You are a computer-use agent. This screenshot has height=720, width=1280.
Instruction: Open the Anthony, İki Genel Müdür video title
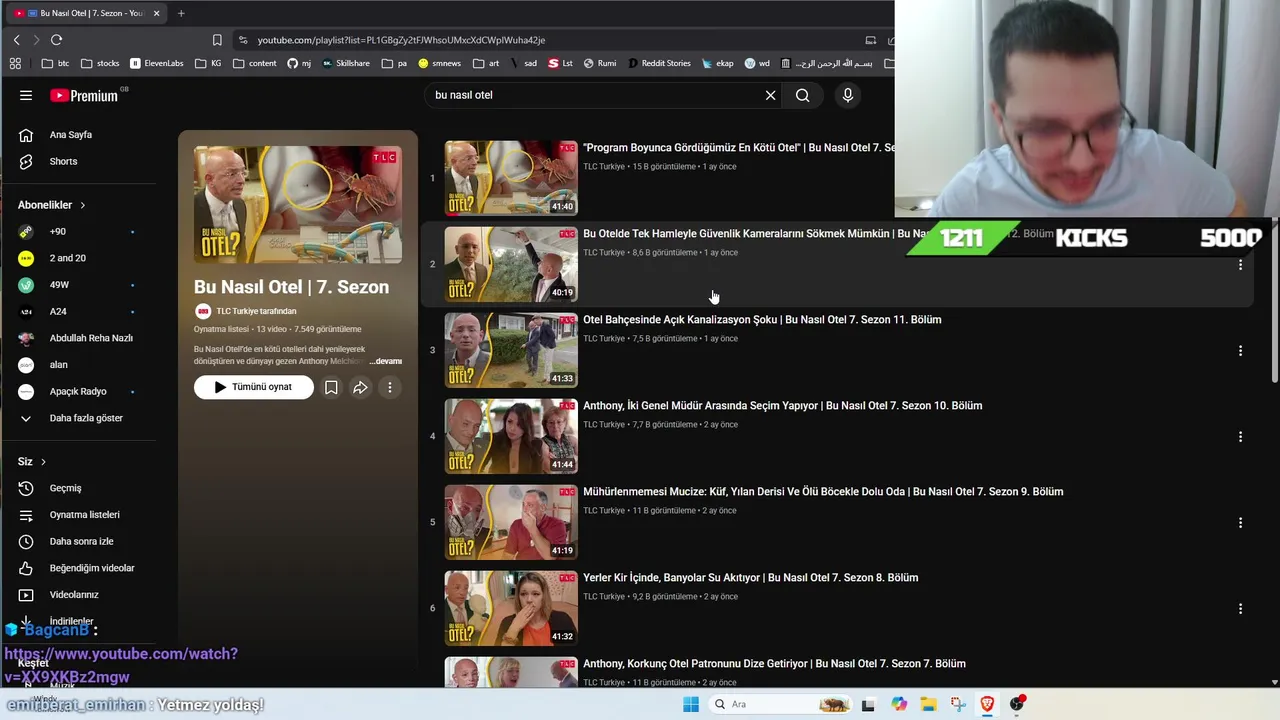tap(782, 406)
